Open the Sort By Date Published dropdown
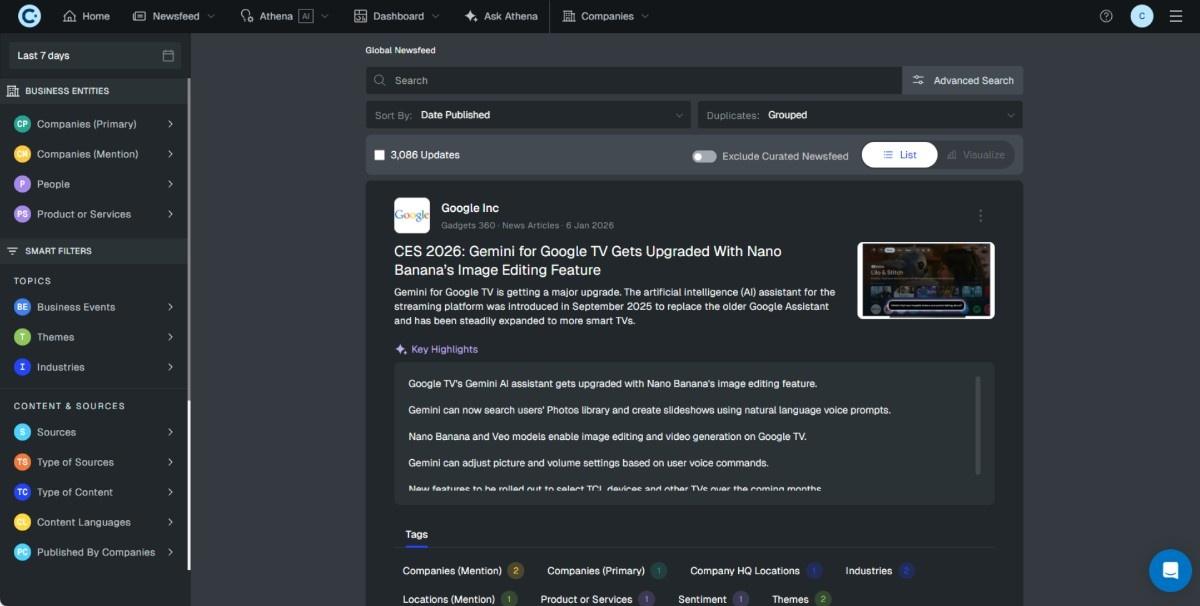The width and height of the screenshot is (1200, 606). pyautogui.click(x=530, y=114)
